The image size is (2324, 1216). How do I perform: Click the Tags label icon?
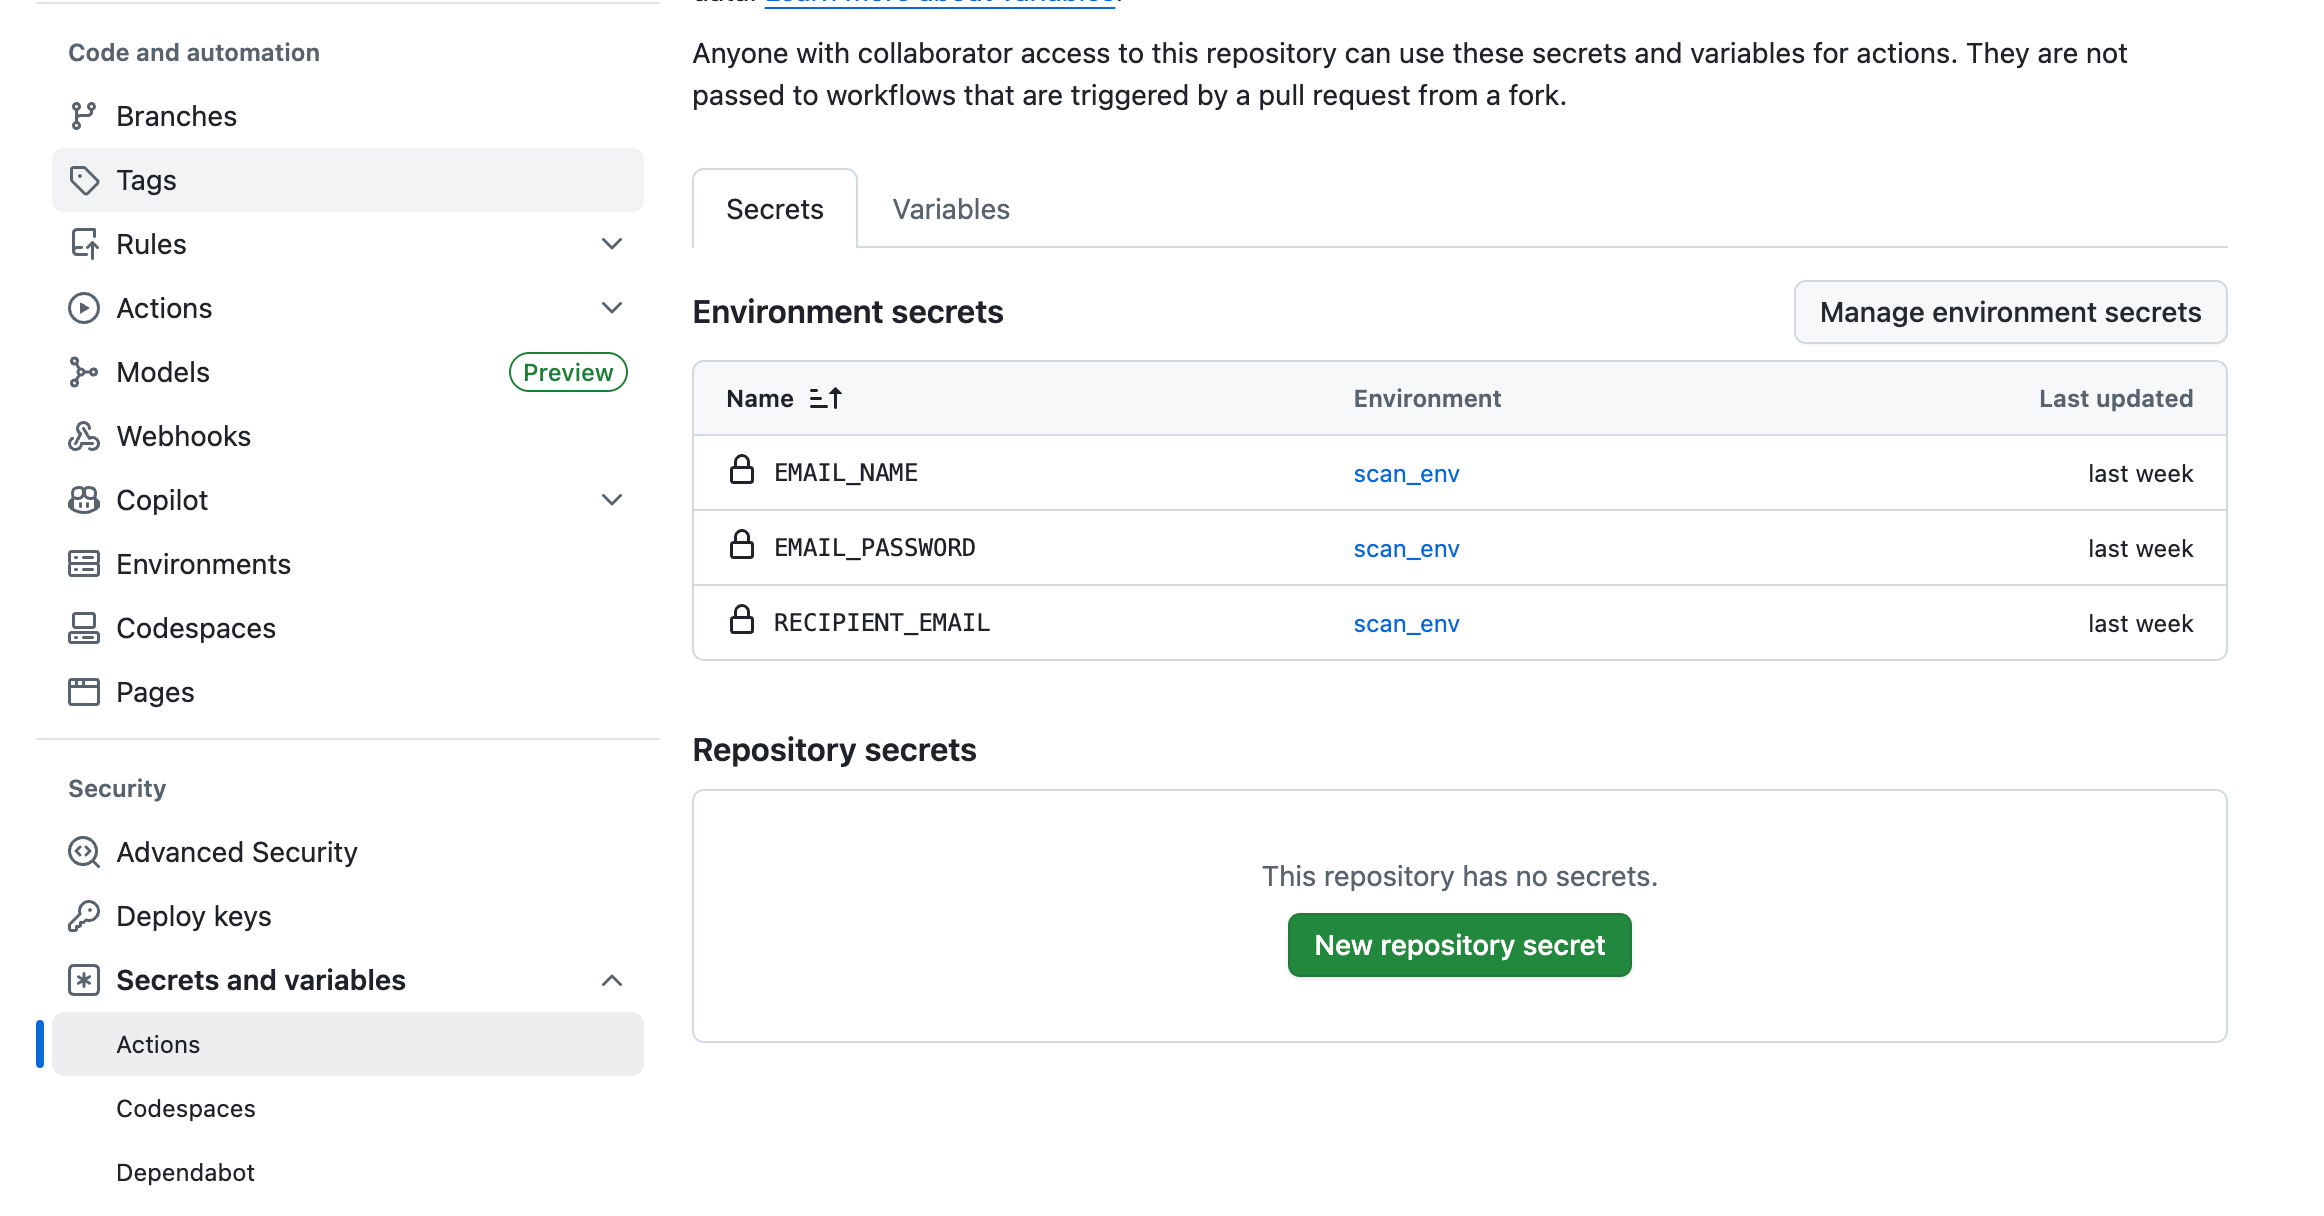tap(84, 180)
